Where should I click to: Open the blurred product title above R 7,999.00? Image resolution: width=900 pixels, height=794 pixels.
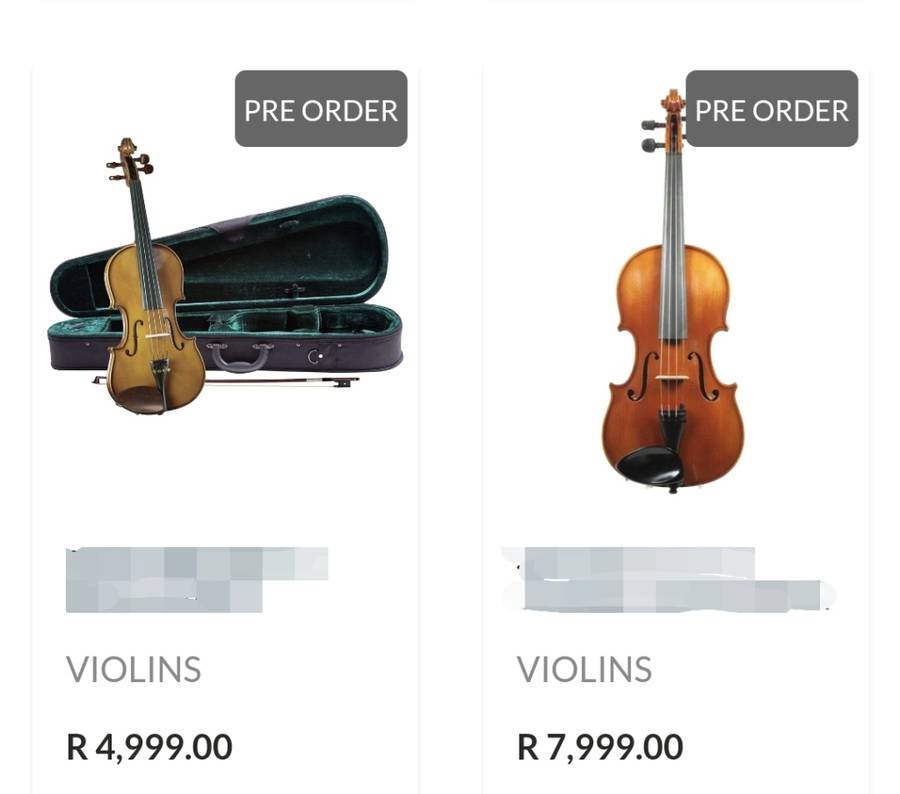point(668,579)
